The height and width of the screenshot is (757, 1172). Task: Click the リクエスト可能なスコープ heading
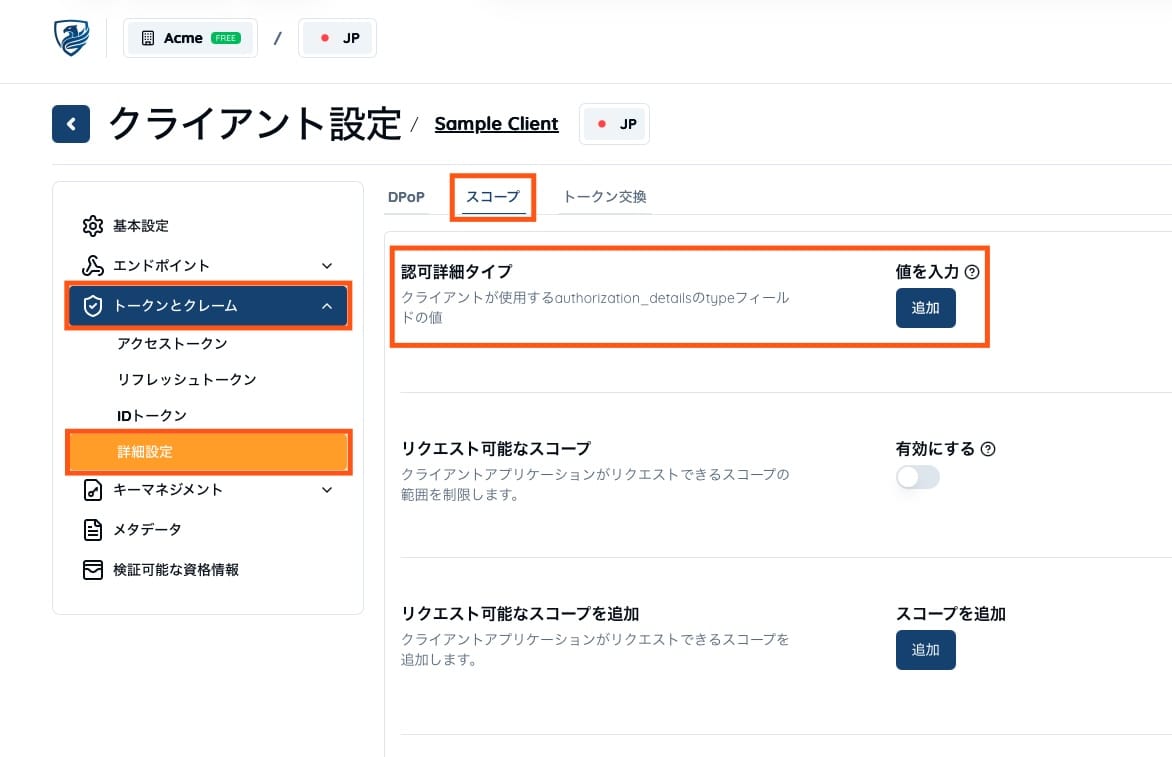tap(496, 448)
